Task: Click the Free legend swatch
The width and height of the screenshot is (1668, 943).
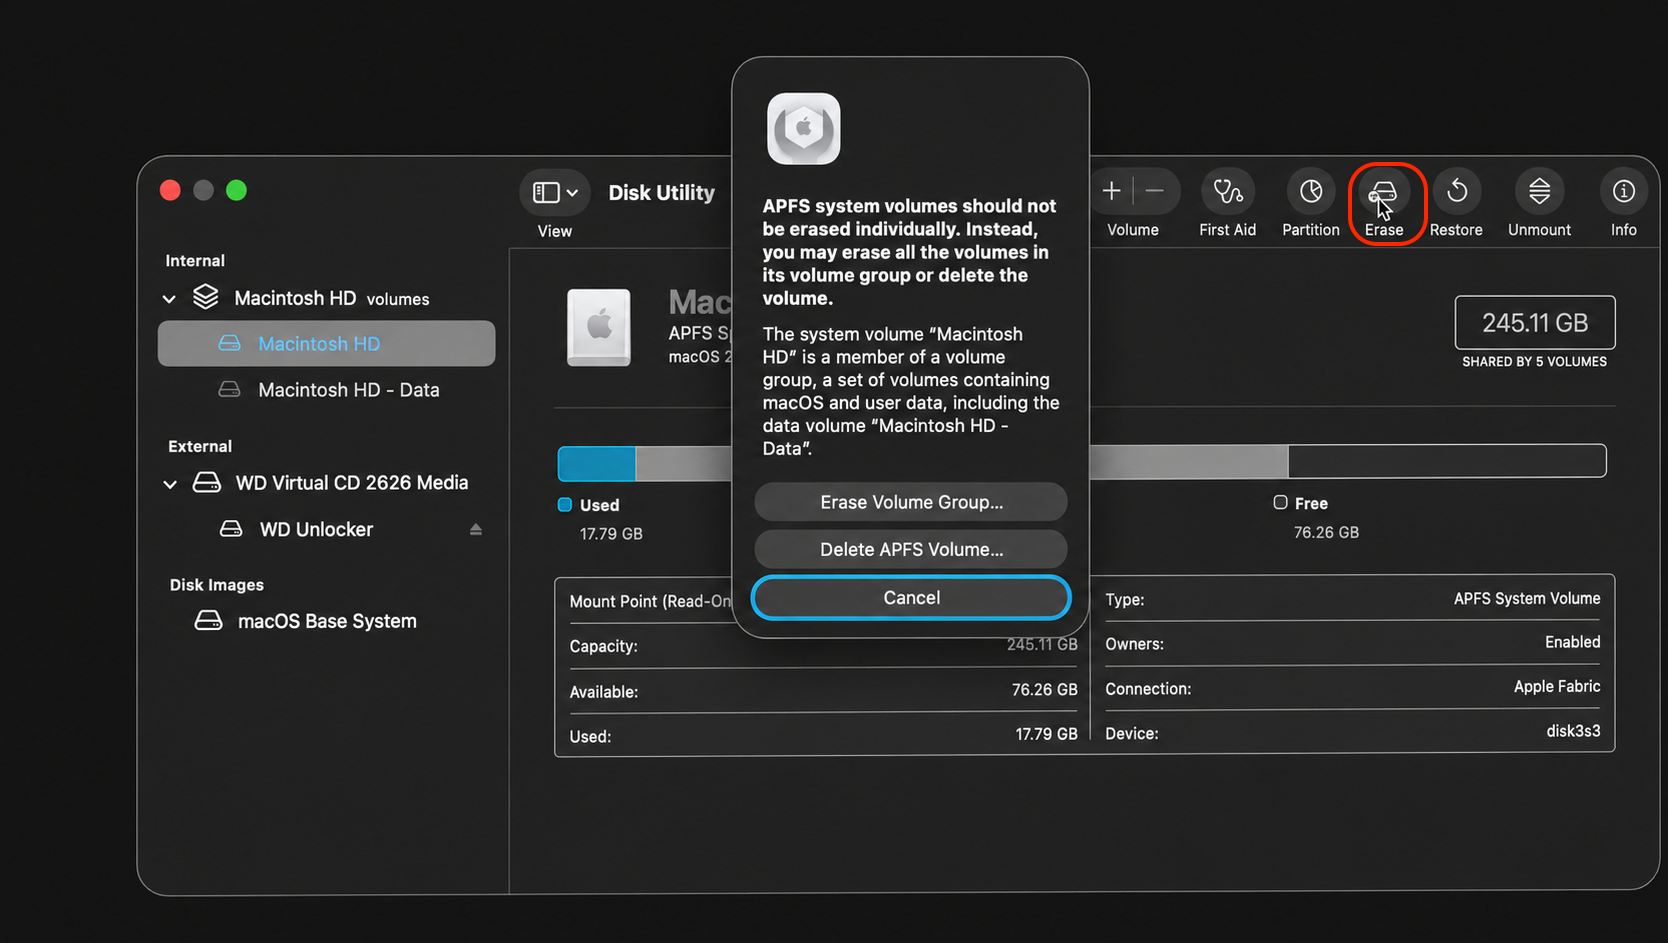Action: 1280,502
